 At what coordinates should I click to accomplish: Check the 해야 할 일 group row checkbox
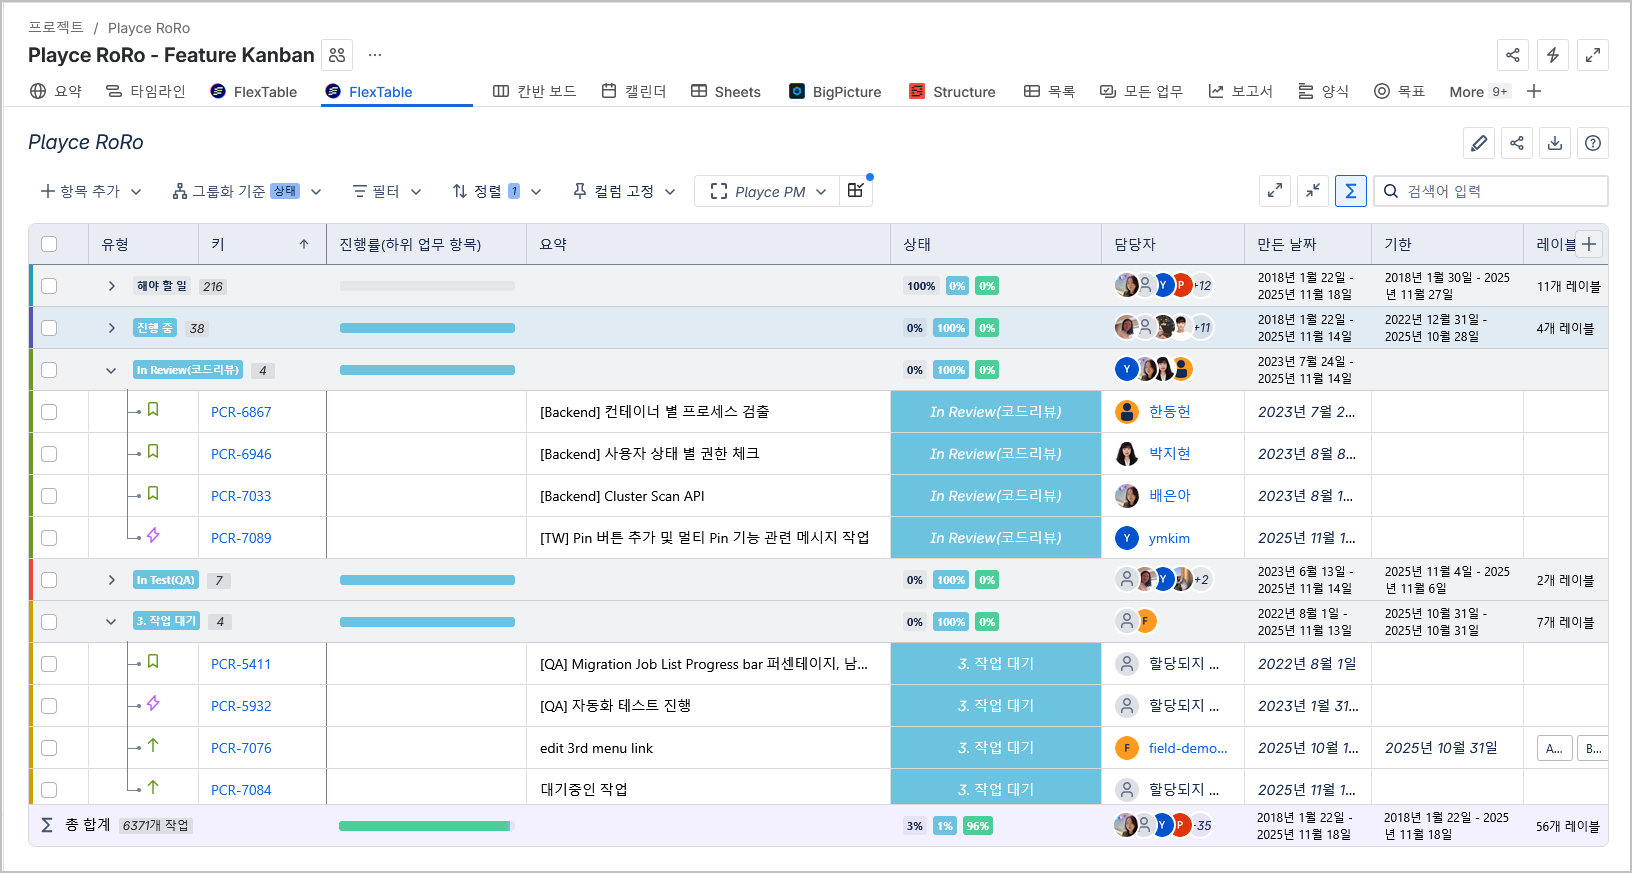click(49, 286)
